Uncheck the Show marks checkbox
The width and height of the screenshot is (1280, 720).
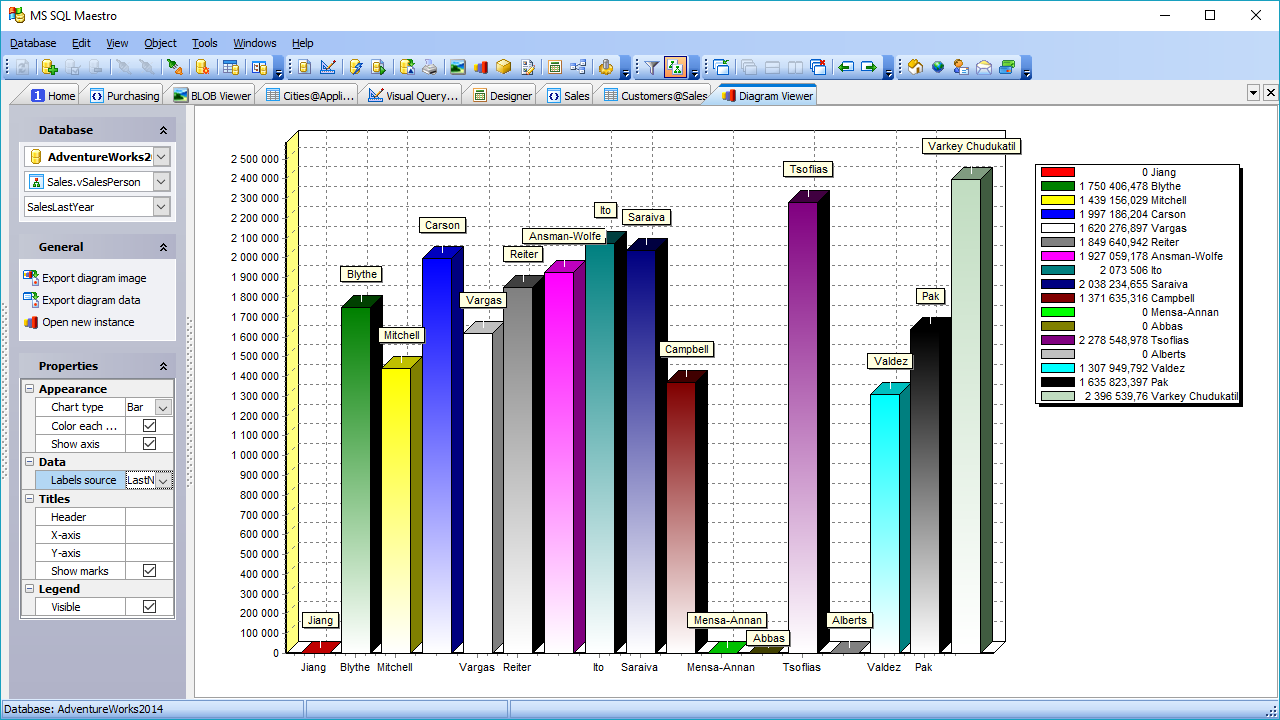pyautogui.click(x=150, y=571)
